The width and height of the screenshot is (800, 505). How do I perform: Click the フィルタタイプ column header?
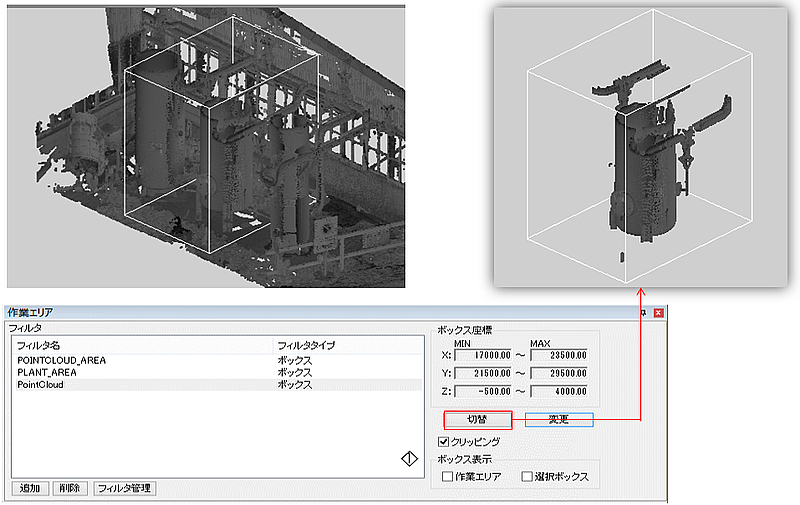click(x=348, y=345)
